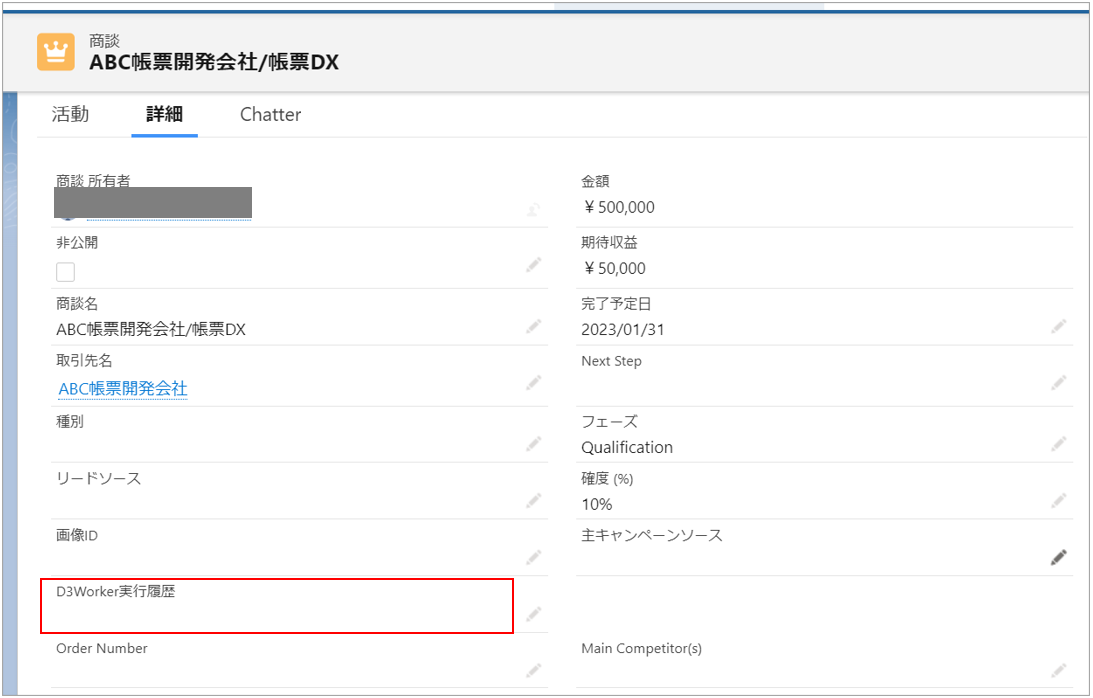The image size is (1093, 698).
Task: Edit 確度 (%) using the pencil icon
Action: (1059, 500)
